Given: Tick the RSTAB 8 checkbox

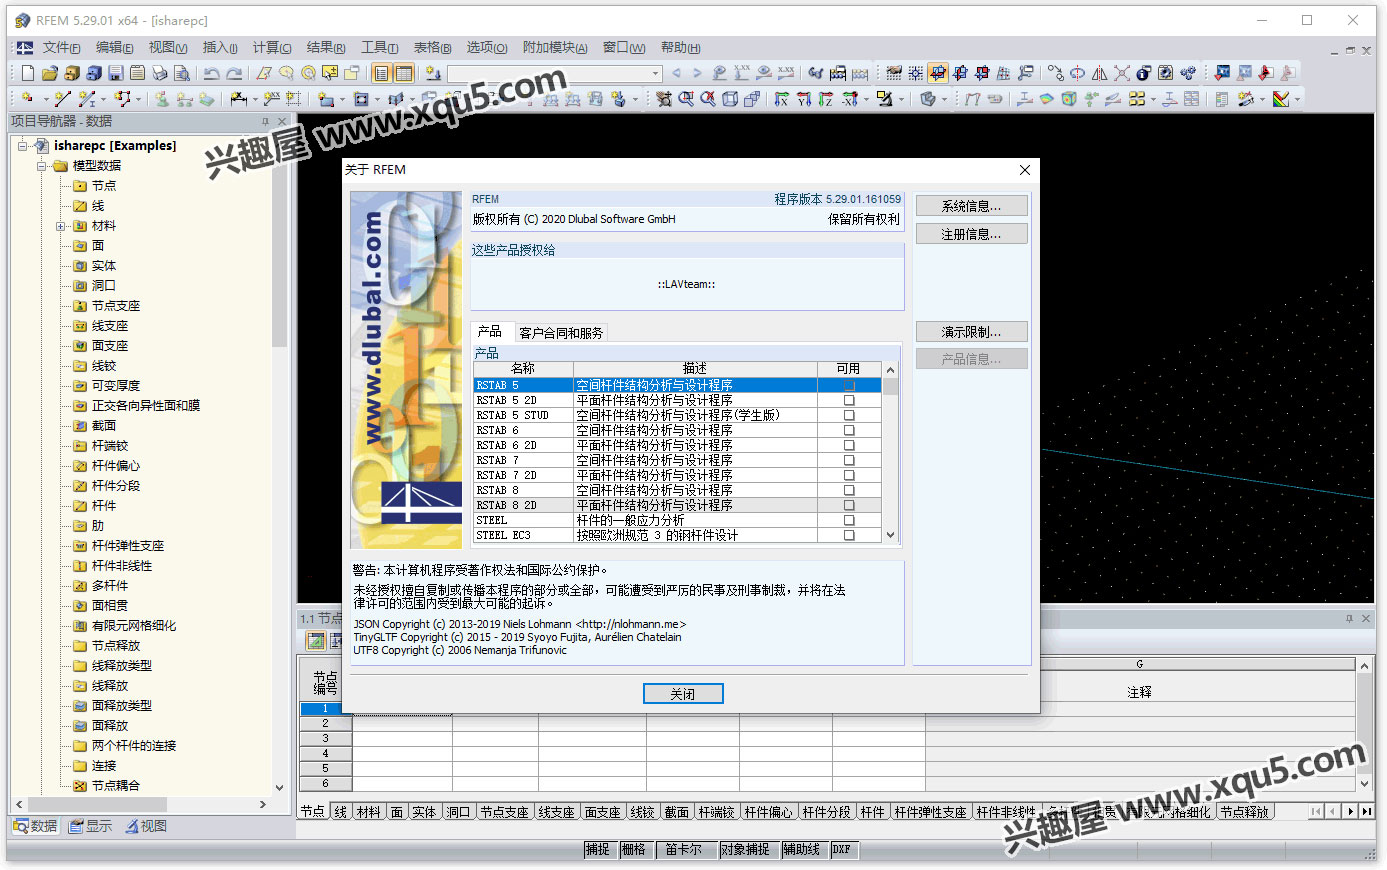Looking at the screenshot, I should (849, 490).
